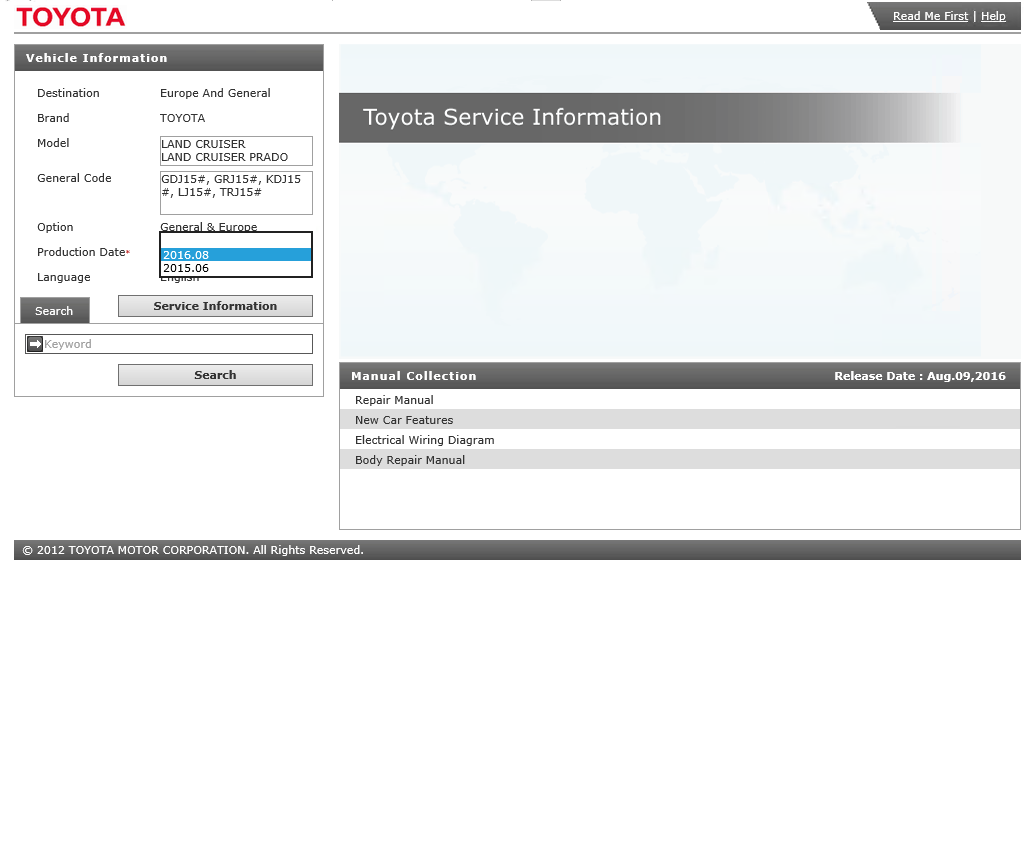Click the Search button below the Keyword field

tap(215, 375)
